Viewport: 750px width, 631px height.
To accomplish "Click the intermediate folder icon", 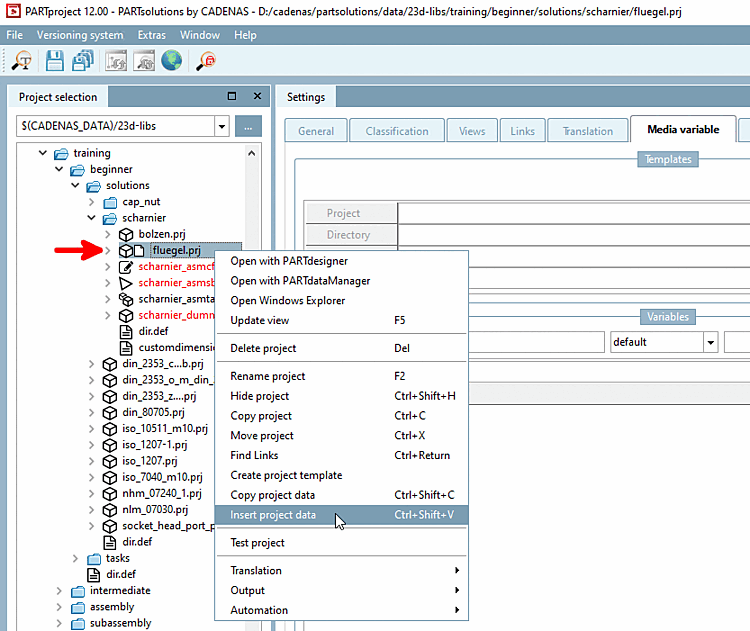I will 77,591.
